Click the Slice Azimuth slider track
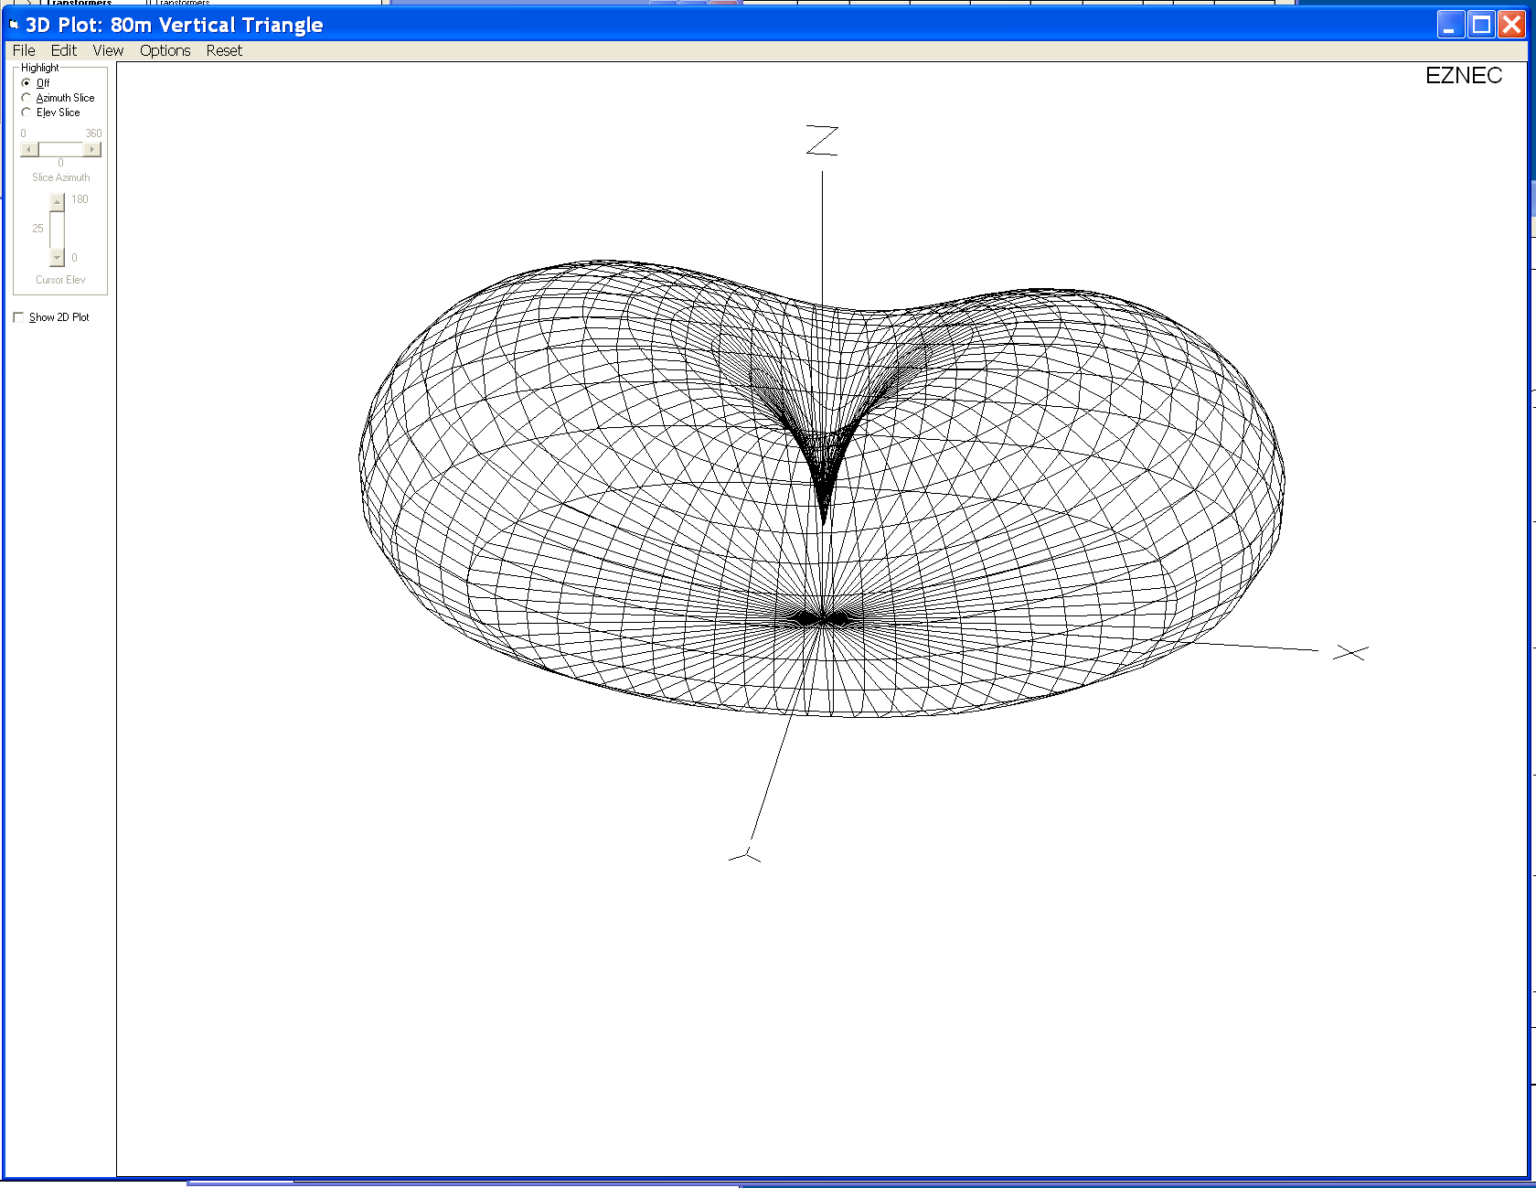Viewport: 1536px width, 1188px height. point(61,149)
